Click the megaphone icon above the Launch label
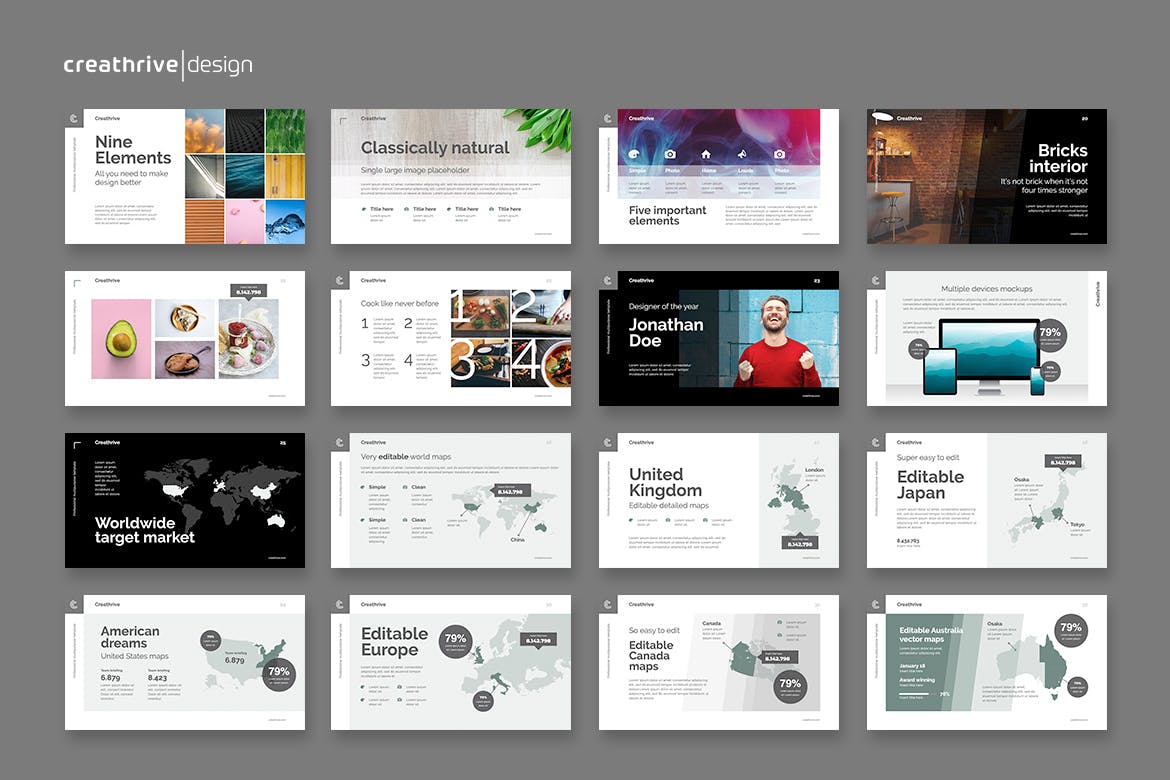Screen dimensions: 1170x780 point(742,154)
